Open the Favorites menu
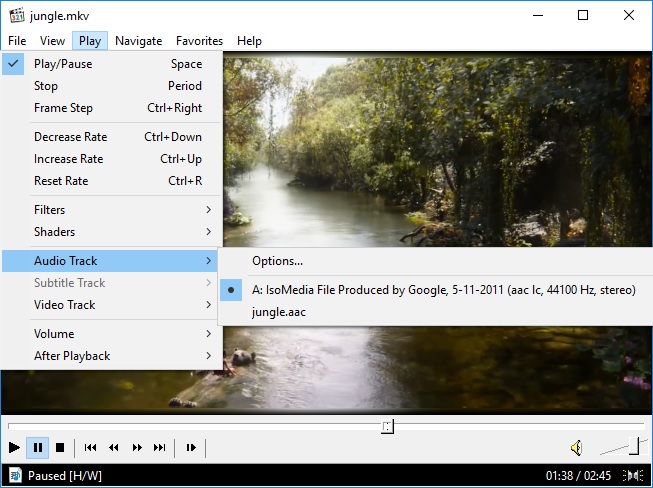 [x=199, y=41]
